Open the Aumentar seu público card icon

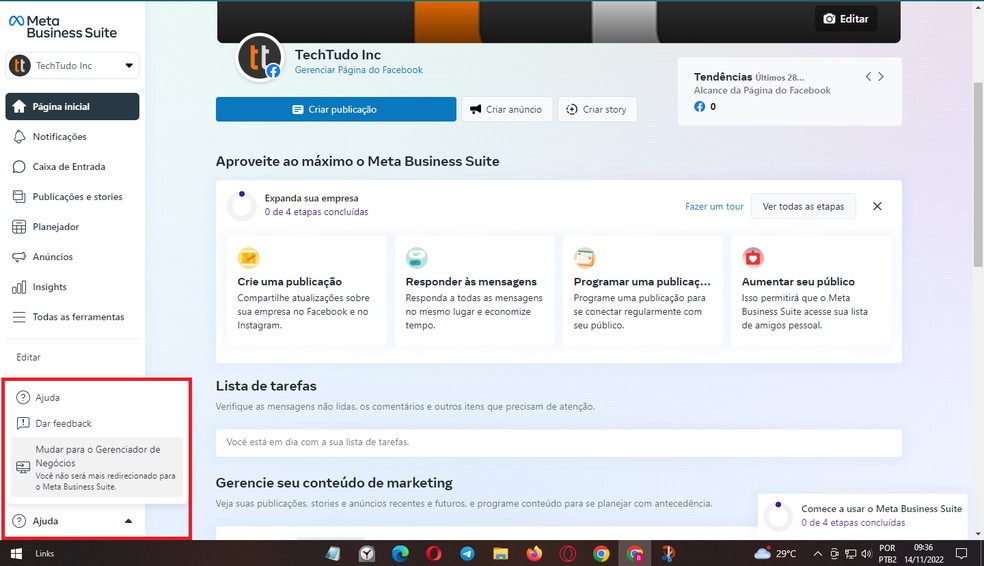coord(752,258)
